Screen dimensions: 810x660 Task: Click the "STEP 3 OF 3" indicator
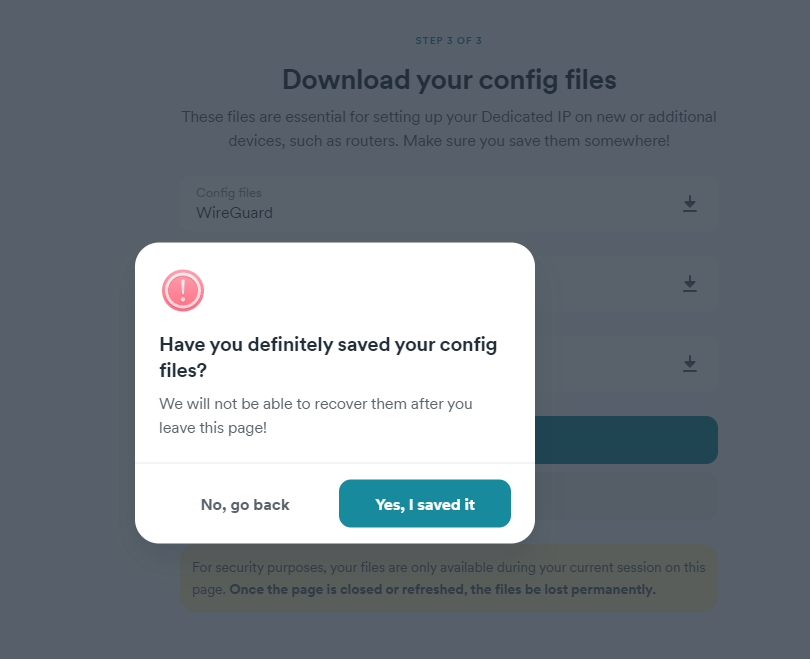tap(448, 40)
